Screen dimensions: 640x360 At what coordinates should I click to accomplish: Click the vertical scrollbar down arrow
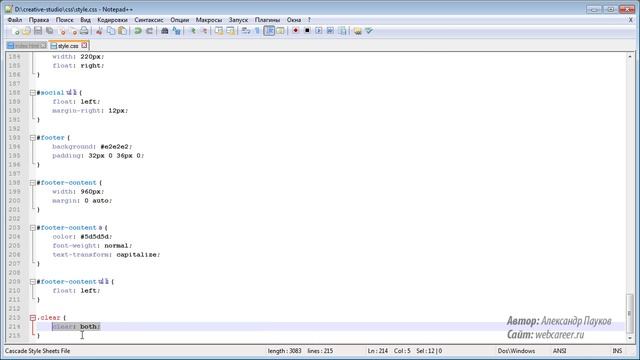click(x=630, y=338)
